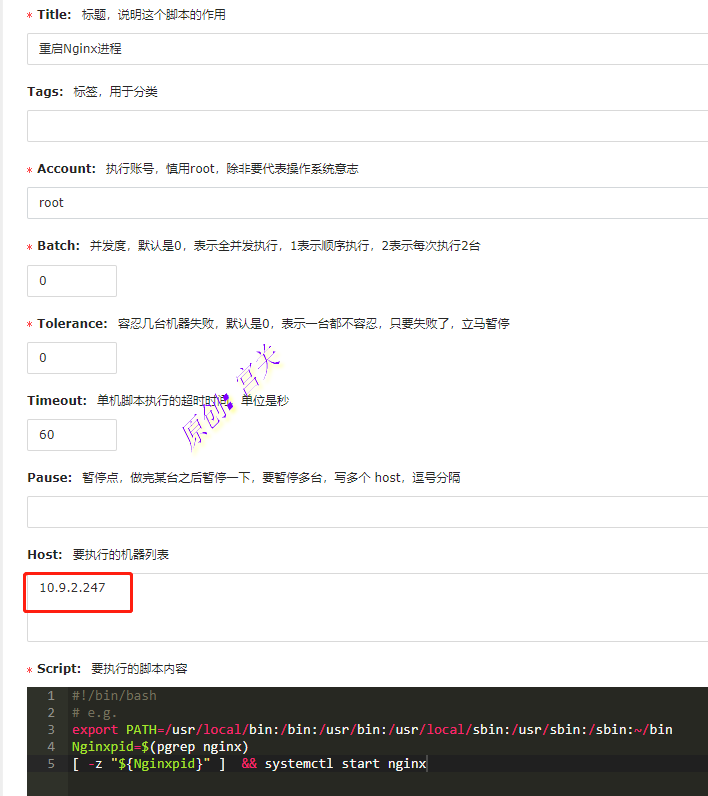The height and width of the screenshot is (796, 708).
Task: Click the Title field label
Action: pyautogui.click(x=53, y=15)
